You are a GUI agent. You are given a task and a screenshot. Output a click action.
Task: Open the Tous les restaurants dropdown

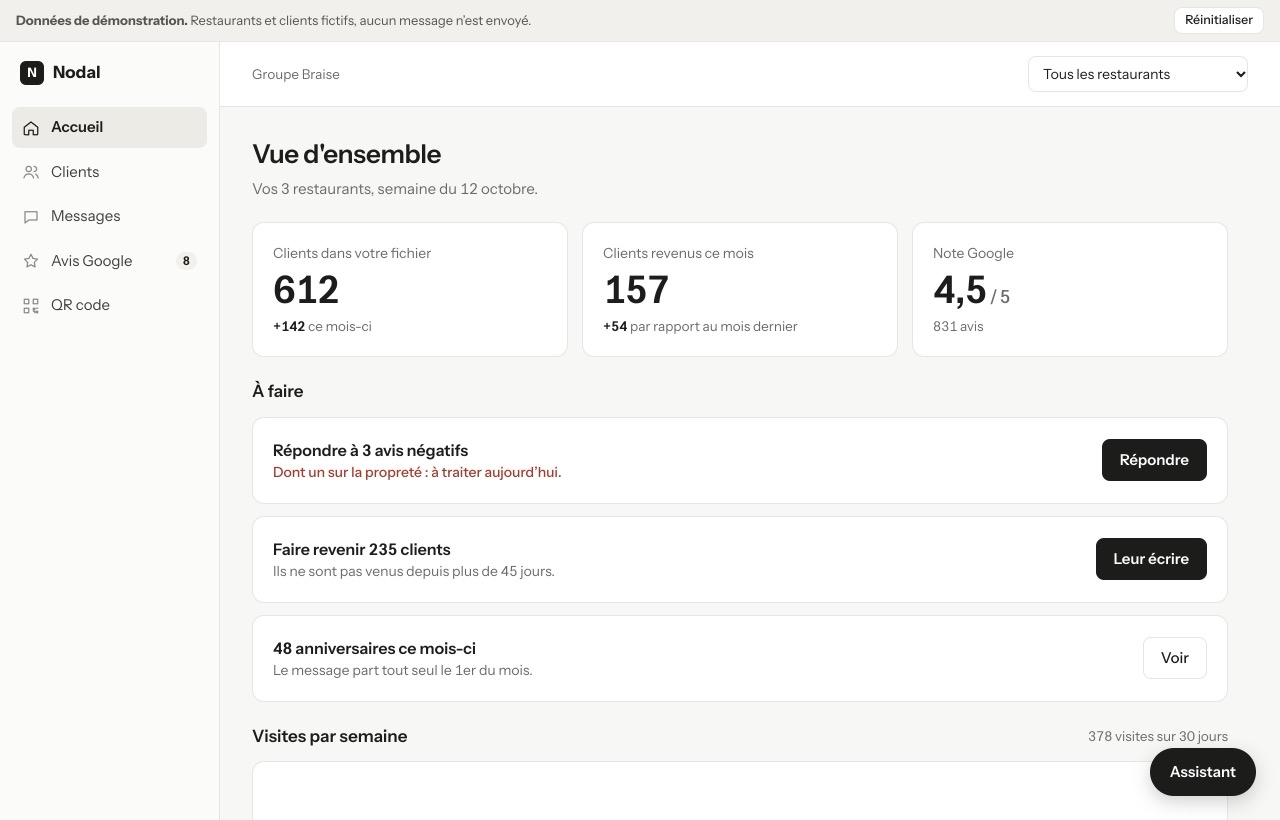click(1138, 74)
